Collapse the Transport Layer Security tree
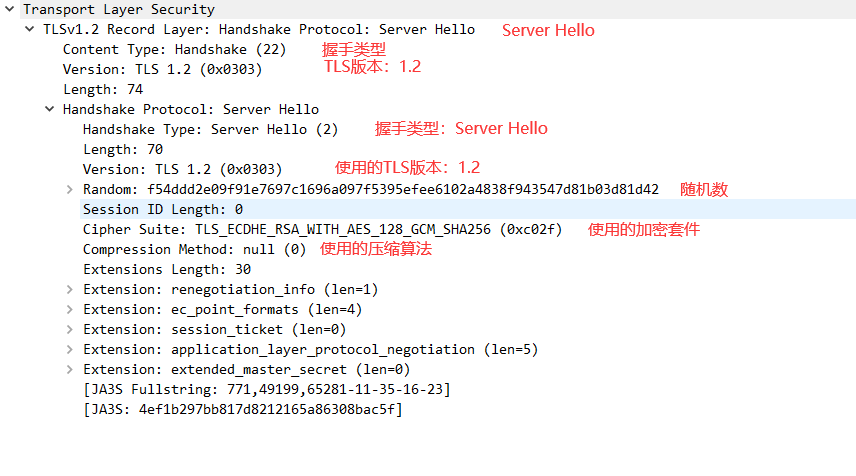856x476 pixels. pos(10,9)
